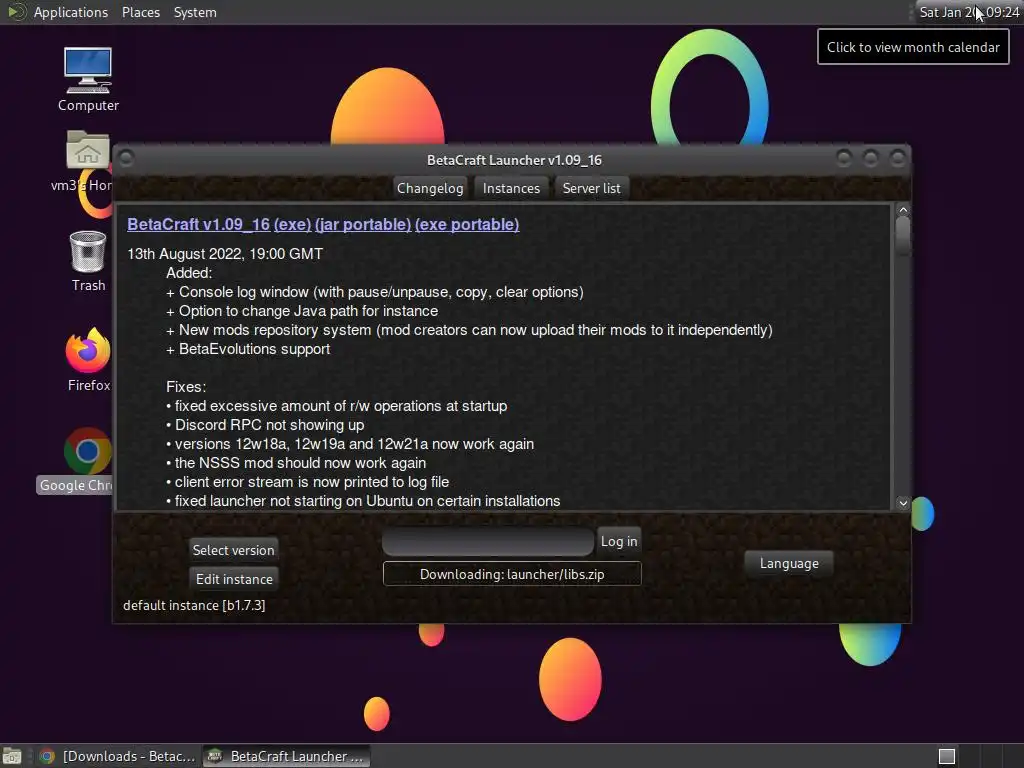The width and height of the screenshot is (1024, 768).
Task: Click the workspace switcher square in bottom panel
Action: (947, 756)
